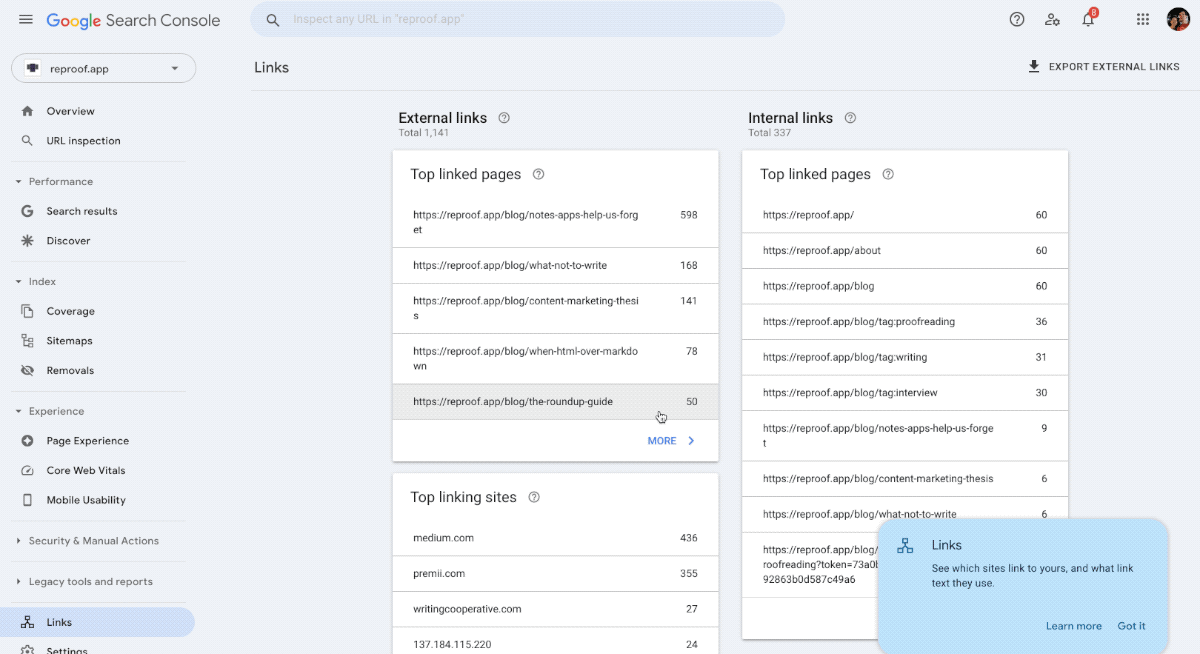Open the account profile avatar

coord(1178,19)
